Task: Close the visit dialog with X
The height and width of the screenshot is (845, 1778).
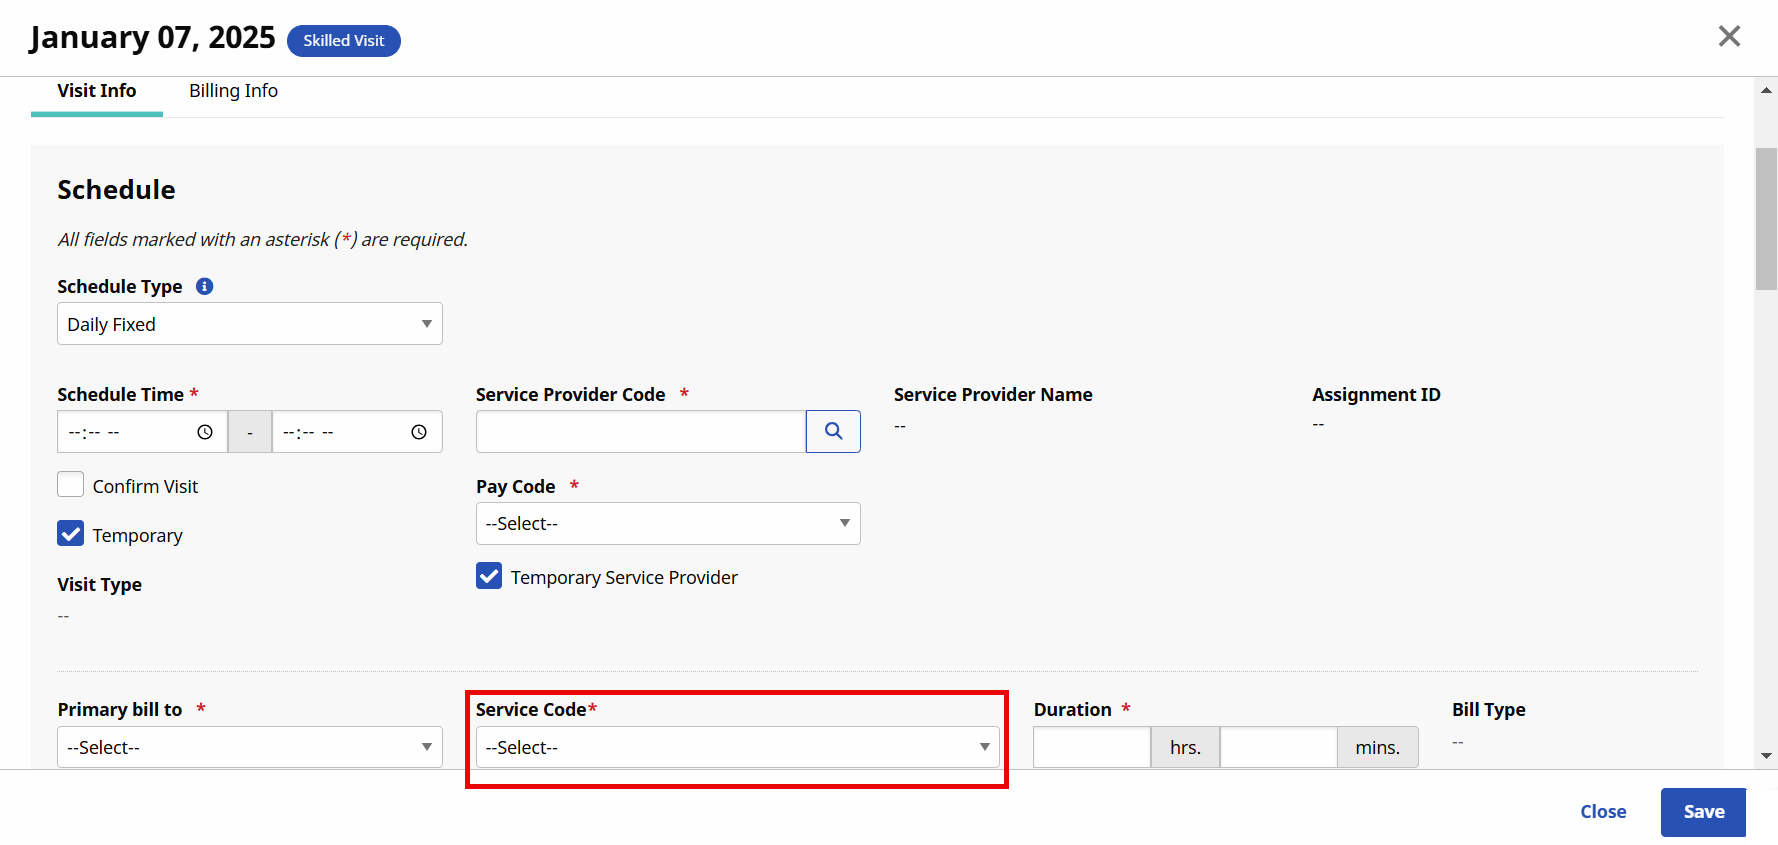Action: pos(1729,37)
